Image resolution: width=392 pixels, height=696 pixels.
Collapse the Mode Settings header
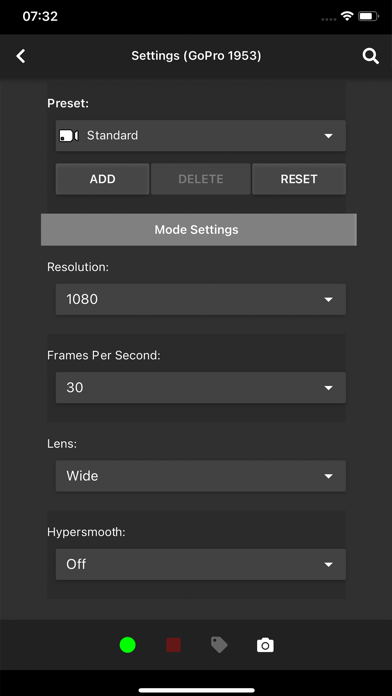click(x=199, y=229)
